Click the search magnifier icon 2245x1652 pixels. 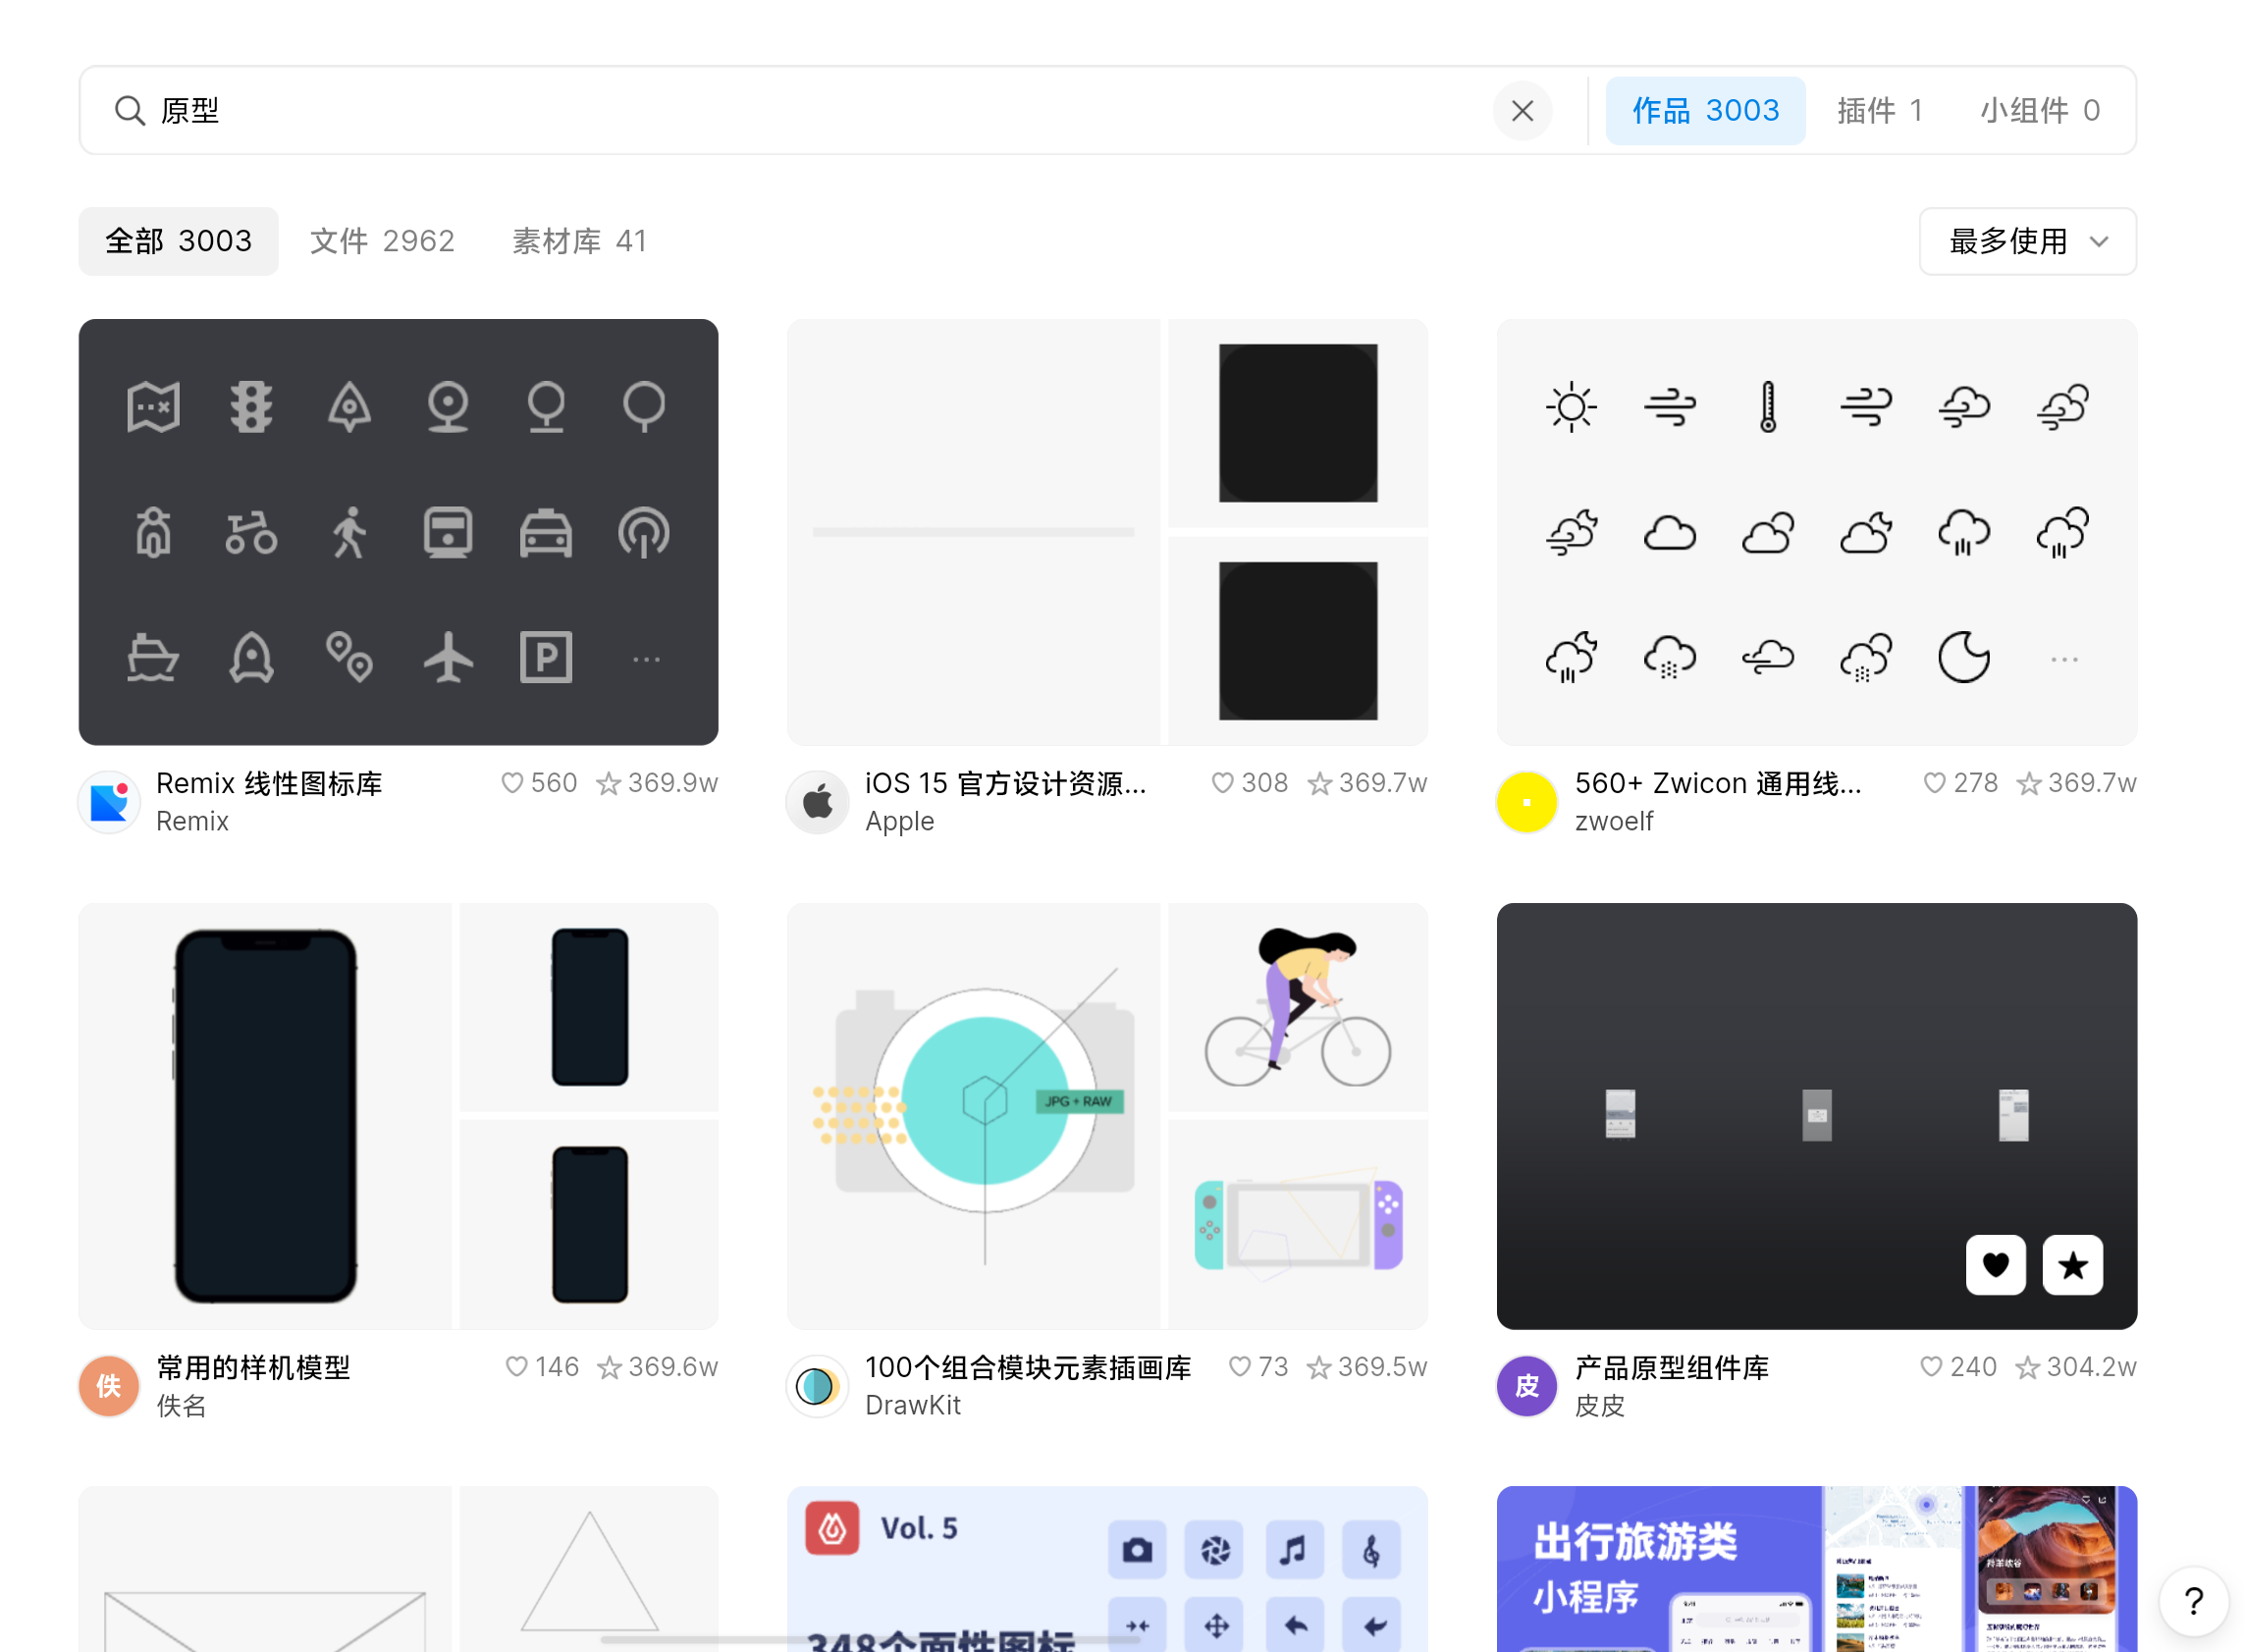click(x=129, y=111)
